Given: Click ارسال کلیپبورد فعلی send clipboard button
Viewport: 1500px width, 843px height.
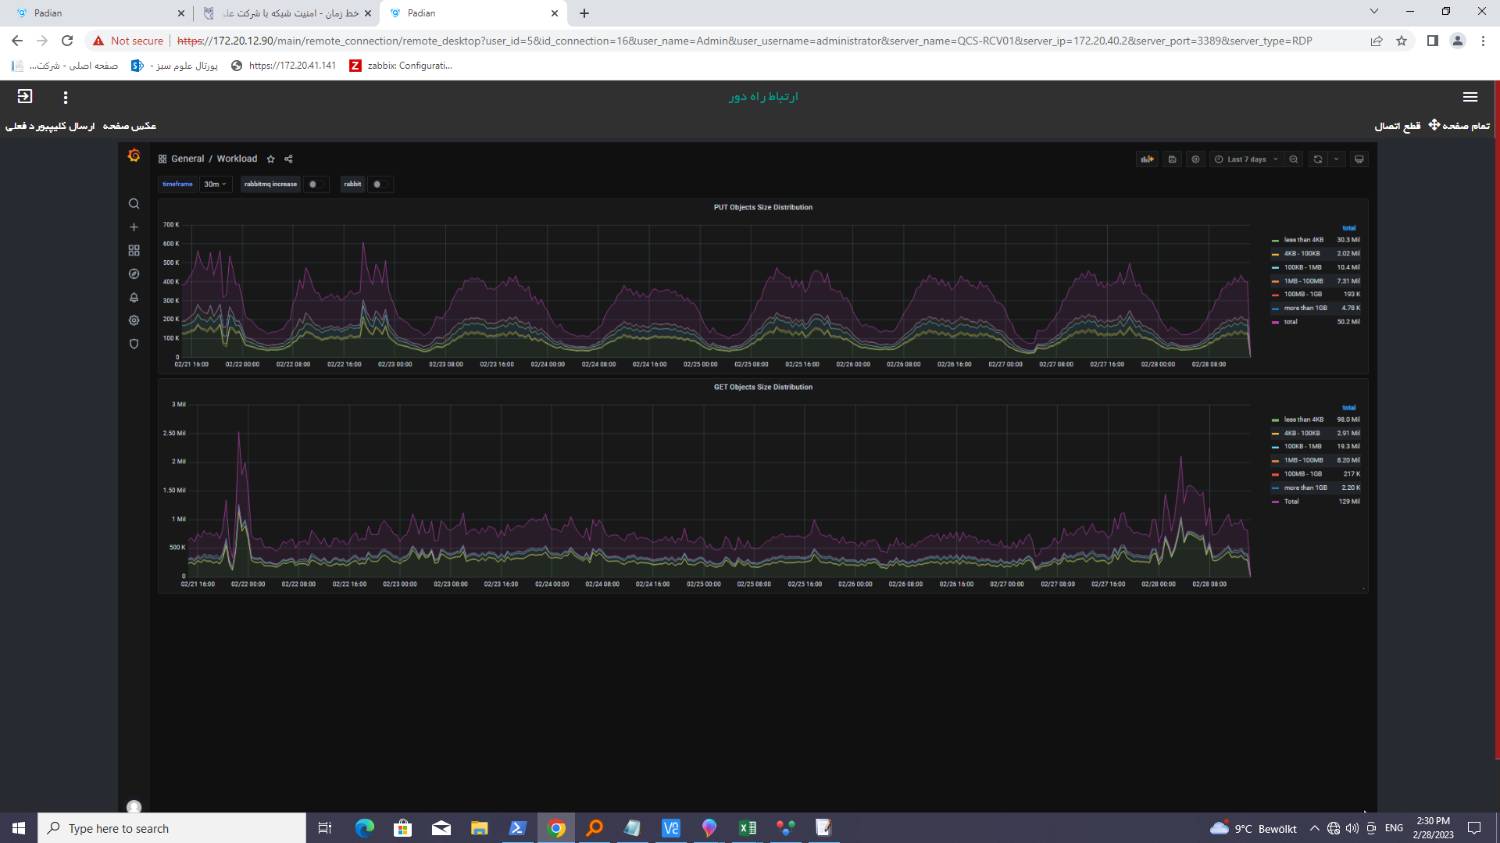Looking at the screenshot, I should pos(50,126).
